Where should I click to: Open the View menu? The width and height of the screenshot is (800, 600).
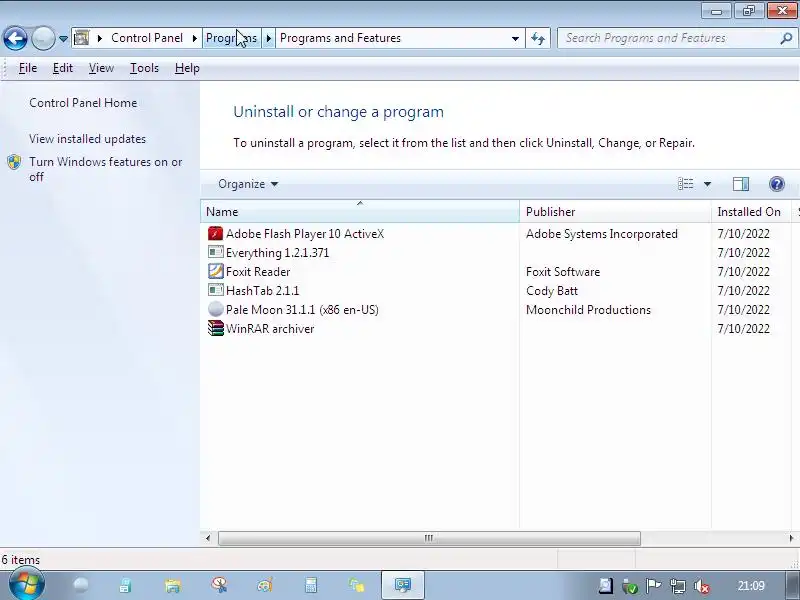tap(101, 68)
